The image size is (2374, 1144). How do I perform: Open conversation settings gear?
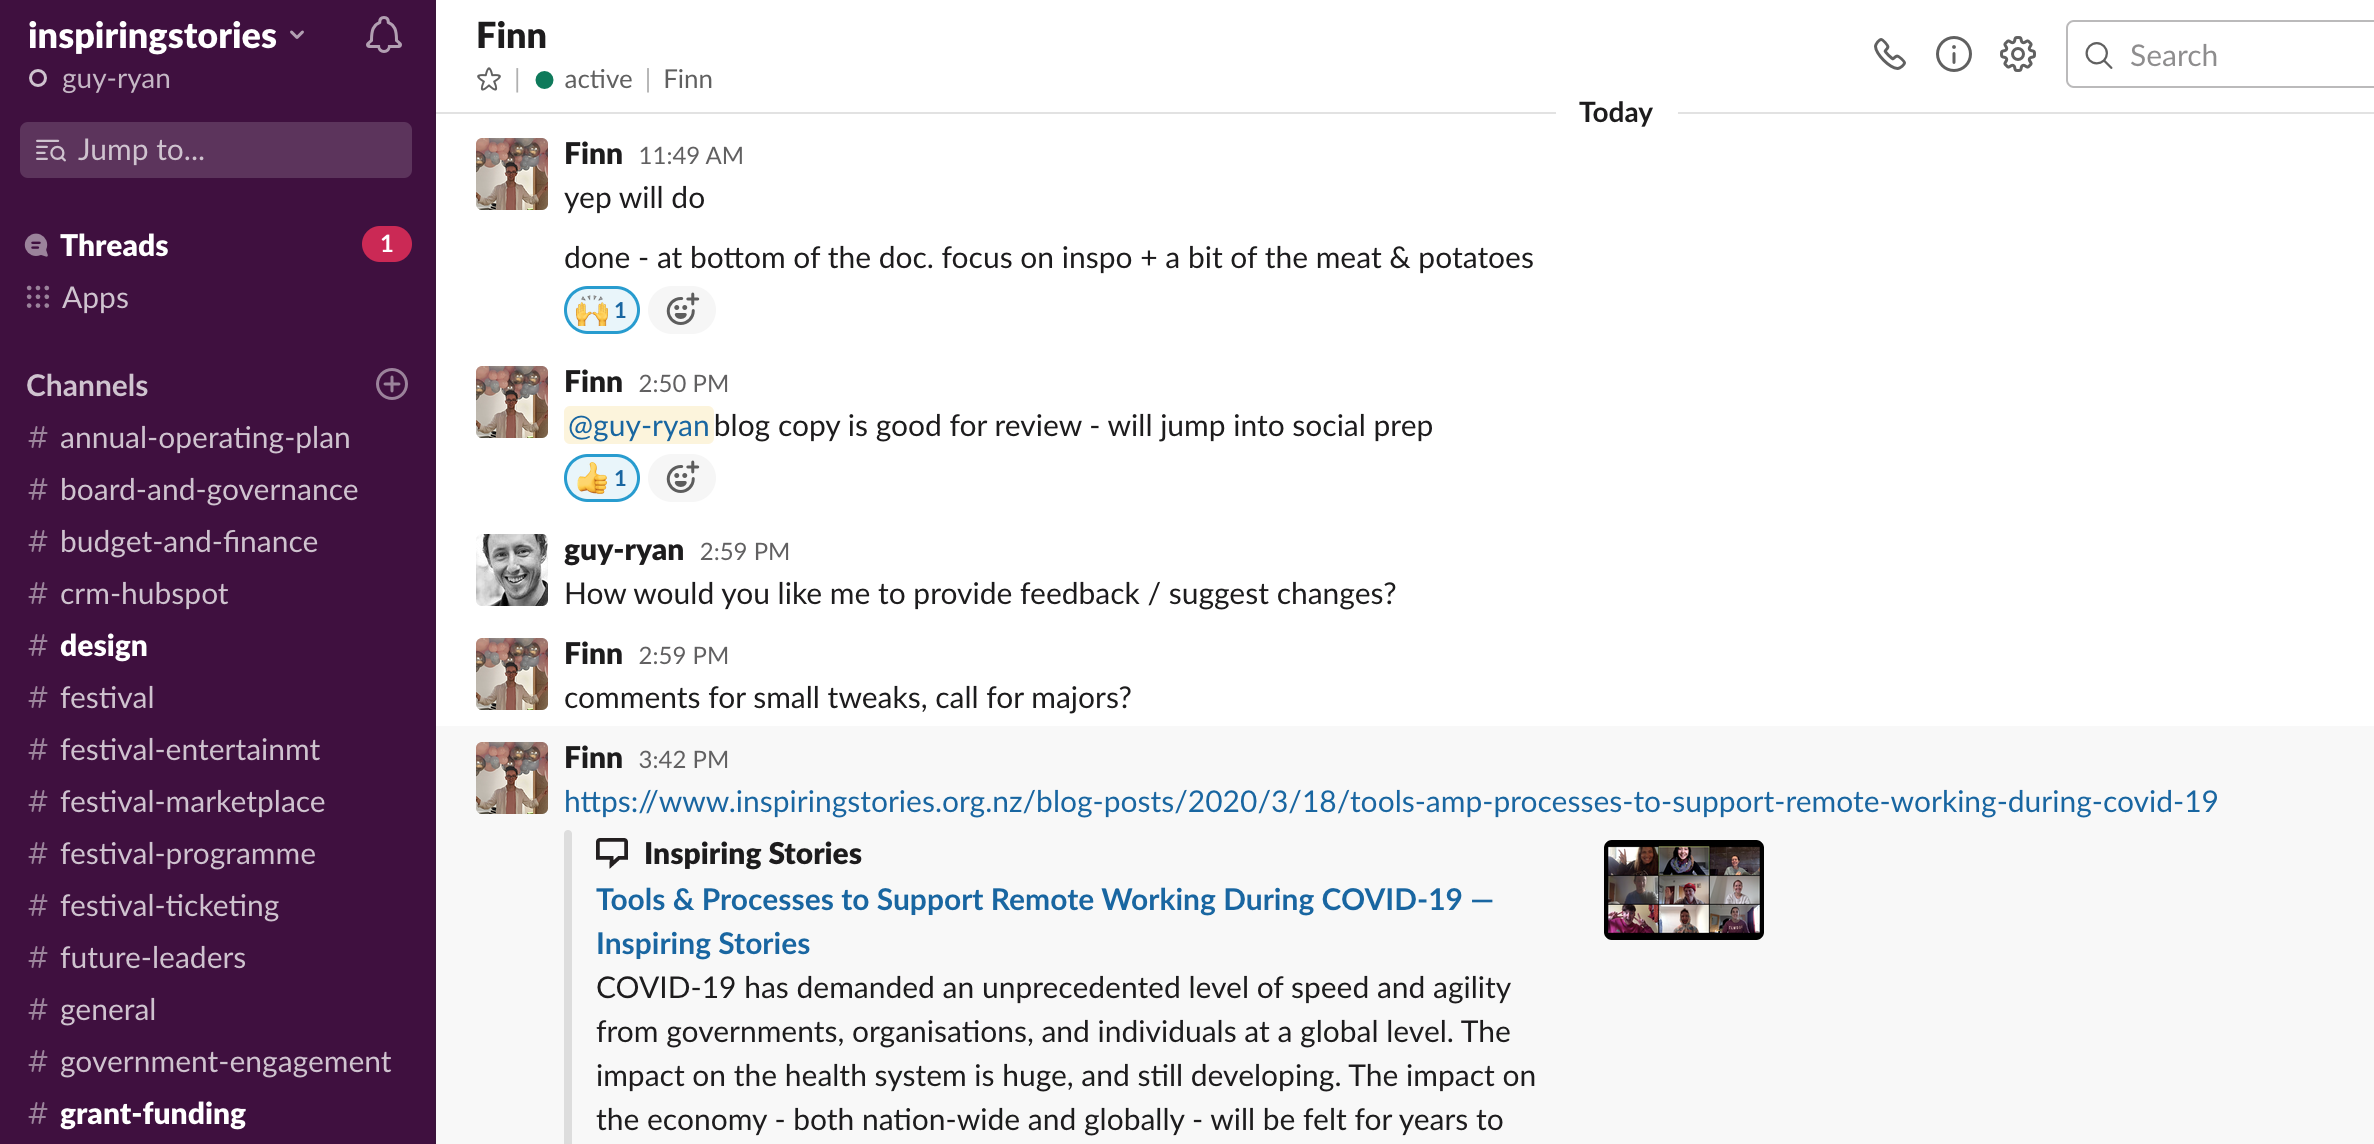click(2017, 55)
